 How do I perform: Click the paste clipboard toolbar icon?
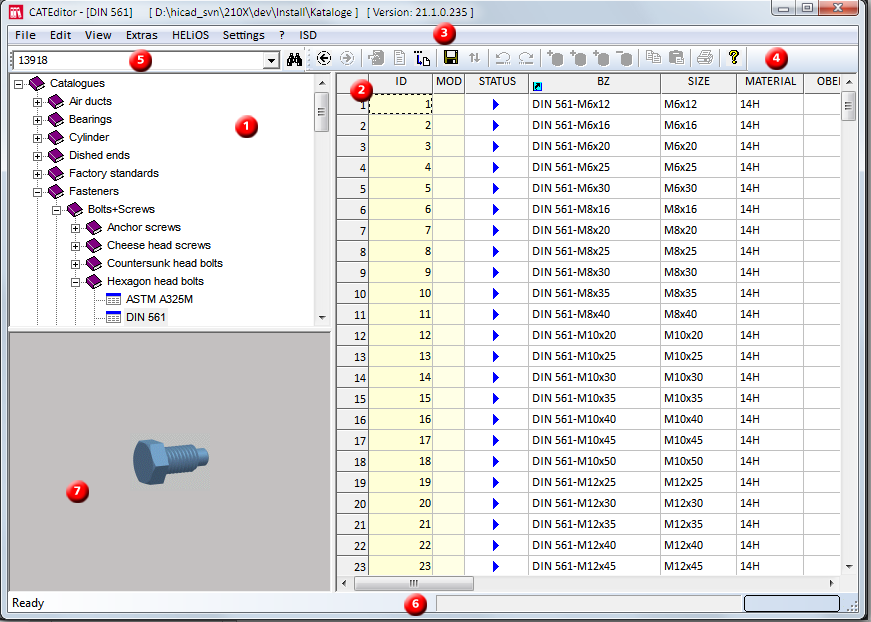[x=676, y=59]
